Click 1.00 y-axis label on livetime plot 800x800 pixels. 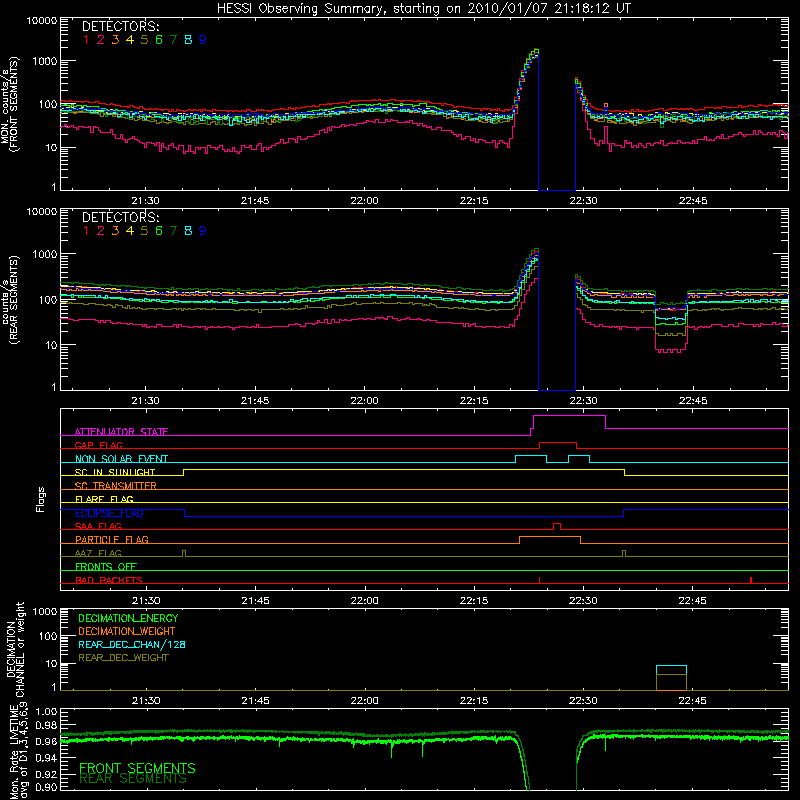click(47, 711)
